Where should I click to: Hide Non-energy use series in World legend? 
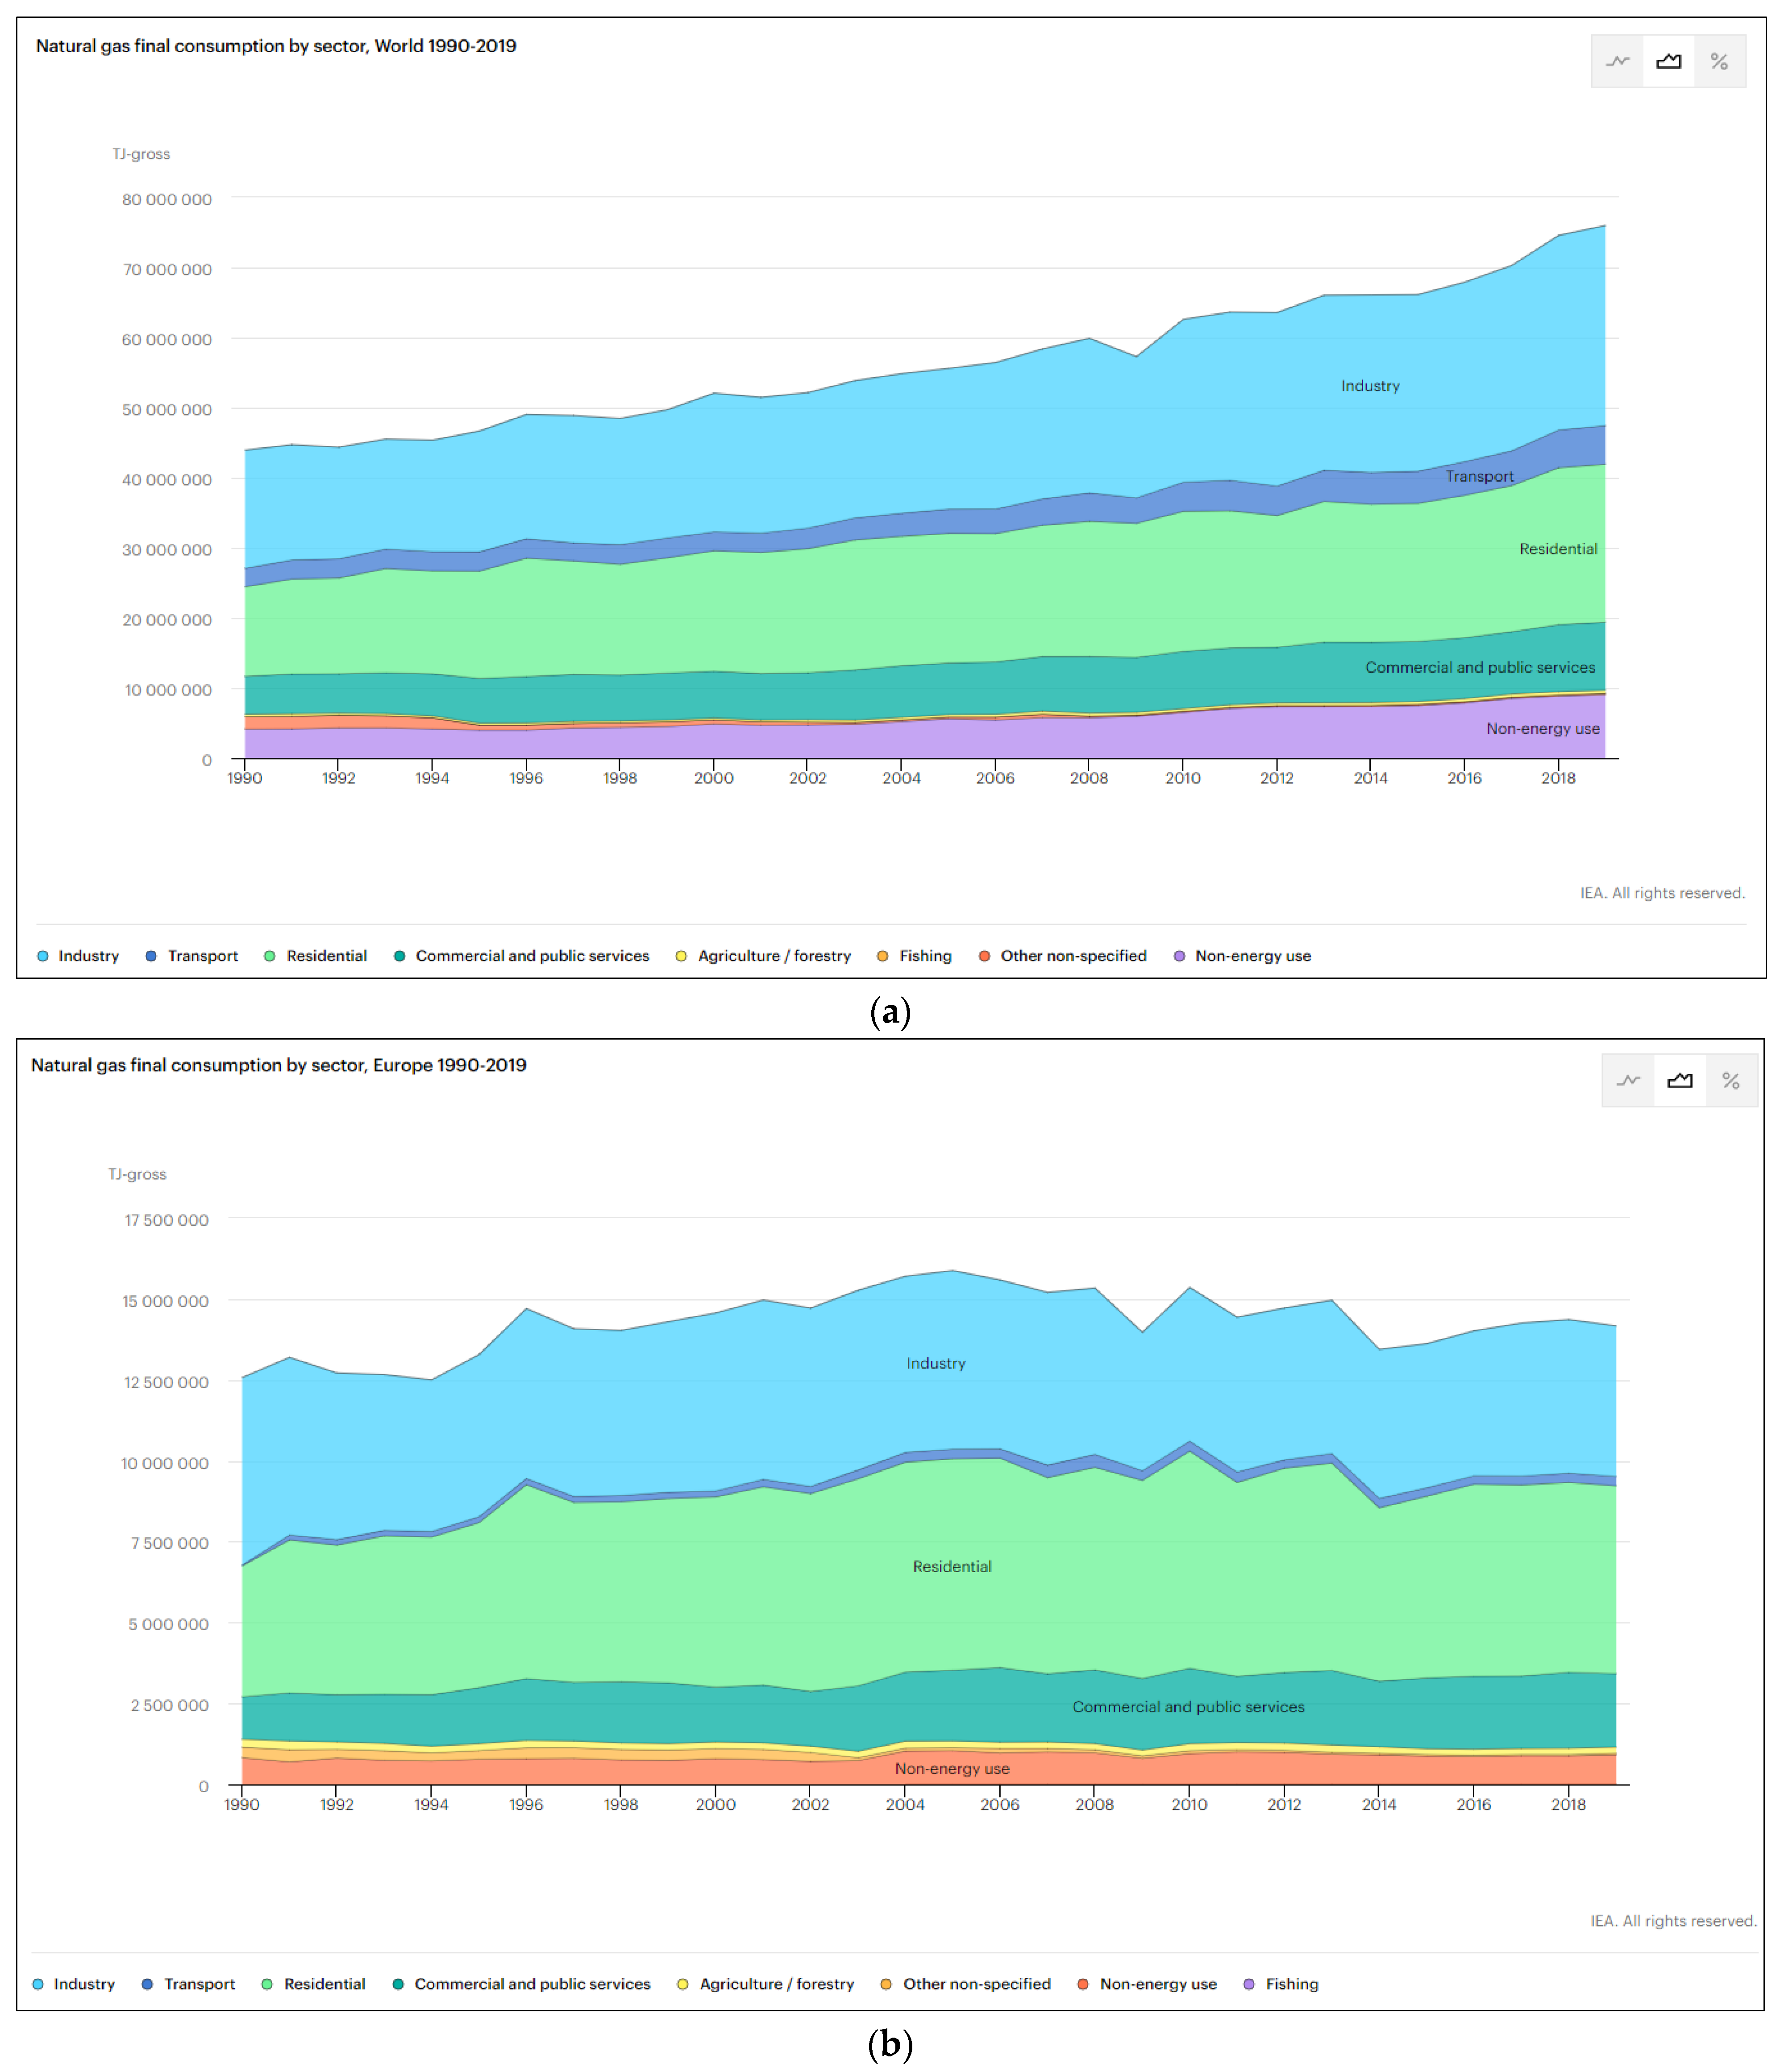click(1252, 956)
